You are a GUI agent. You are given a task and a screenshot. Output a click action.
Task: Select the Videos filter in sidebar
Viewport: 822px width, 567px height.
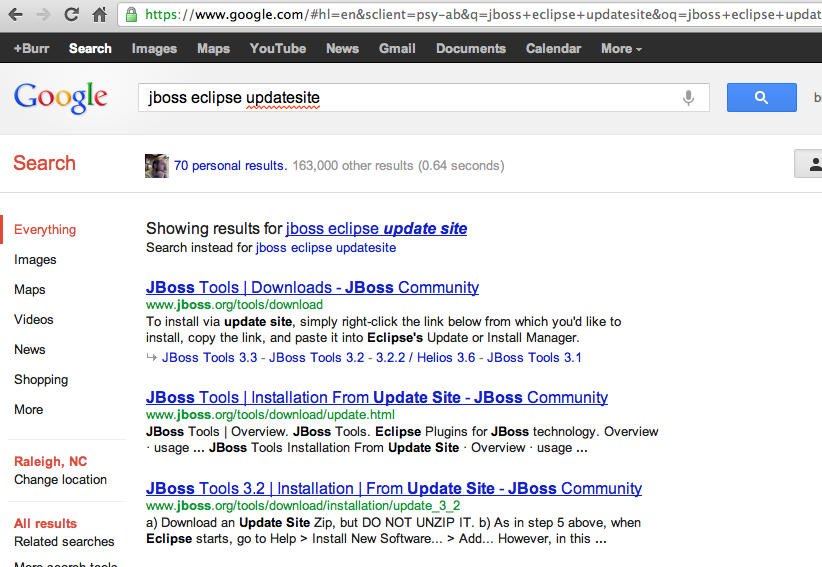[x=34, y=319]
